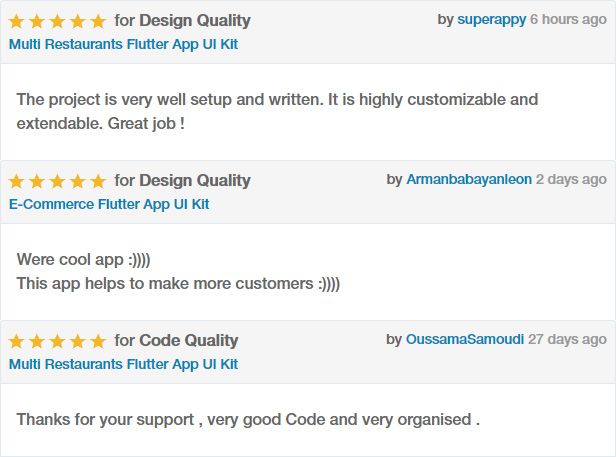Click the '2 days ago' timestamp
616x457 pixels.
(572, 179)
